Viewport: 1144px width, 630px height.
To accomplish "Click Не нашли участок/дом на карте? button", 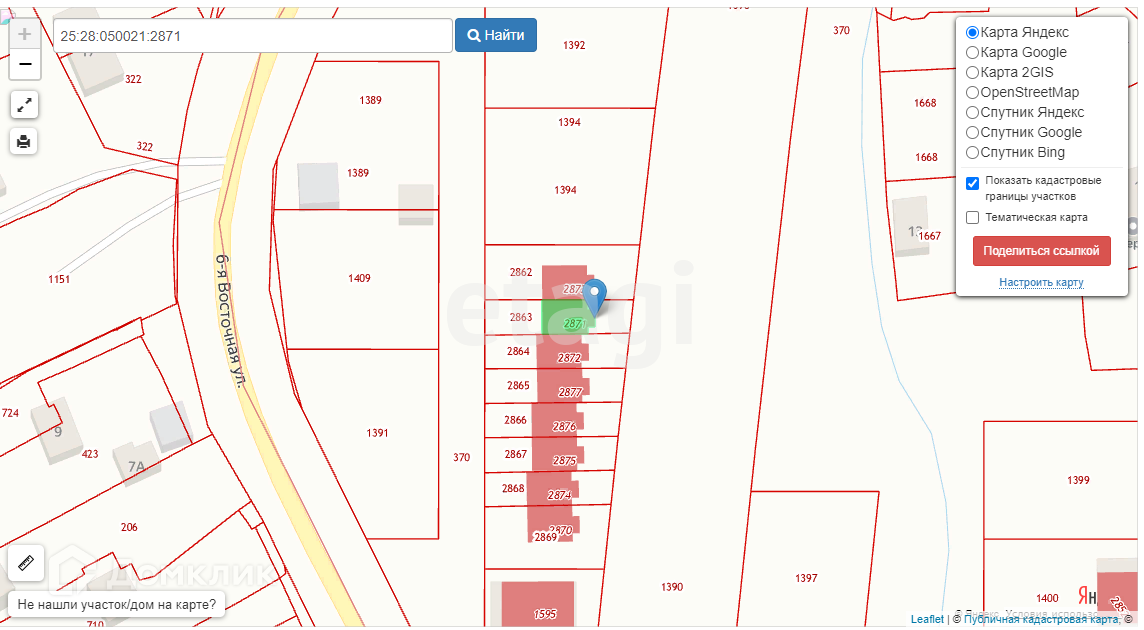I will [117, 604].
